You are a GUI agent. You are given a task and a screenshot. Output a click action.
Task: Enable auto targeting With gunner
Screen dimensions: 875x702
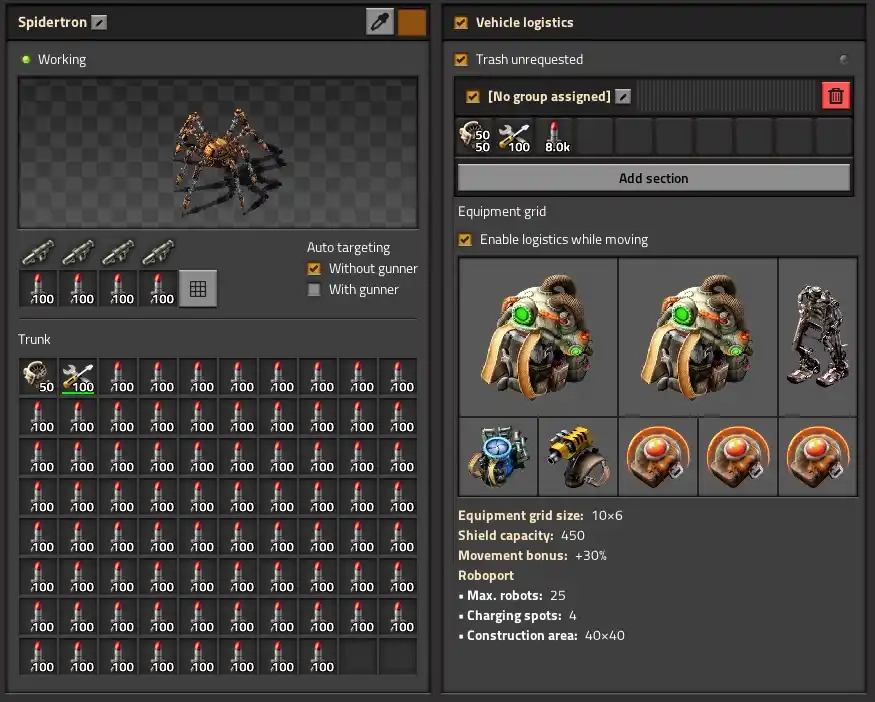coord(314,290)
